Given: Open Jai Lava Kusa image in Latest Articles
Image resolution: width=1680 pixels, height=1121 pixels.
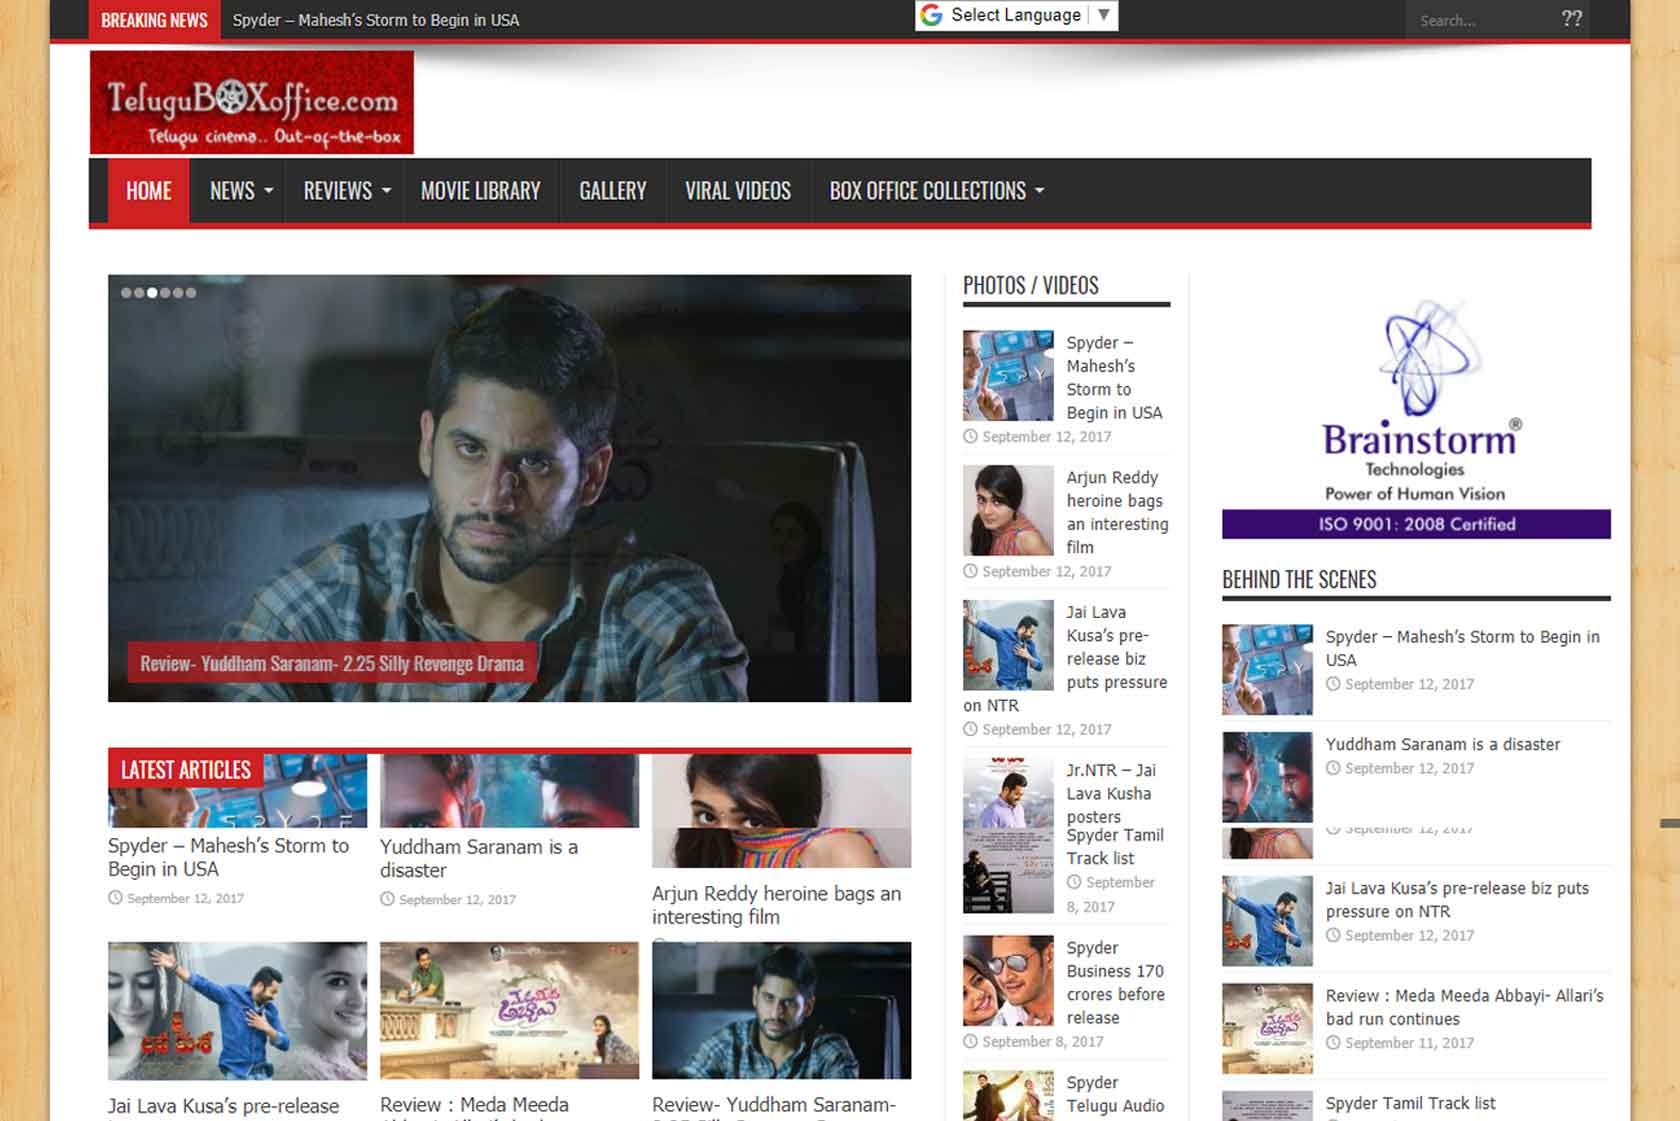Looking at the screenshot, I should coord(237,1010).
